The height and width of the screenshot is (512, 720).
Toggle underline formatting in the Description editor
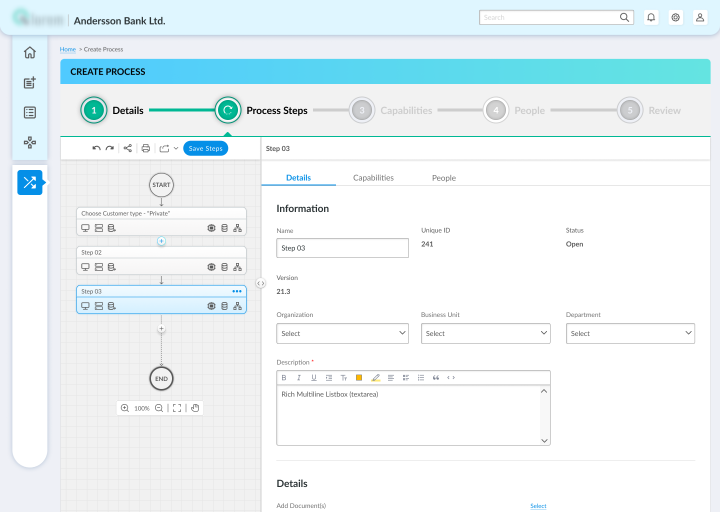point(314,378)
